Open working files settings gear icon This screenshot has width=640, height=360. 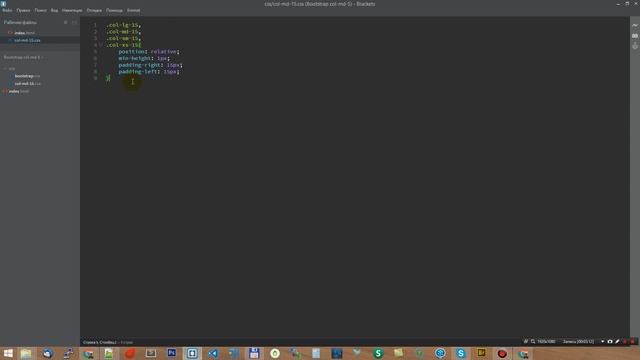(x=65, y=22)
